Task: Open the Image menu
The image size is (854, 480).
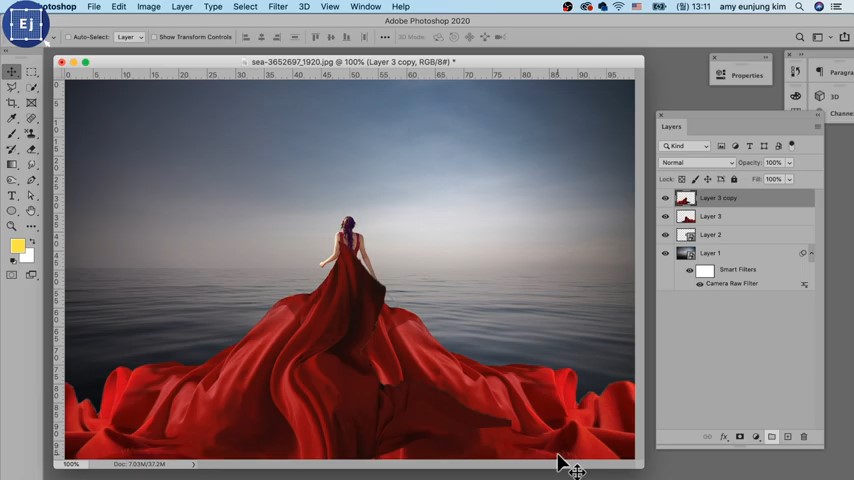Action: [149, 7]
